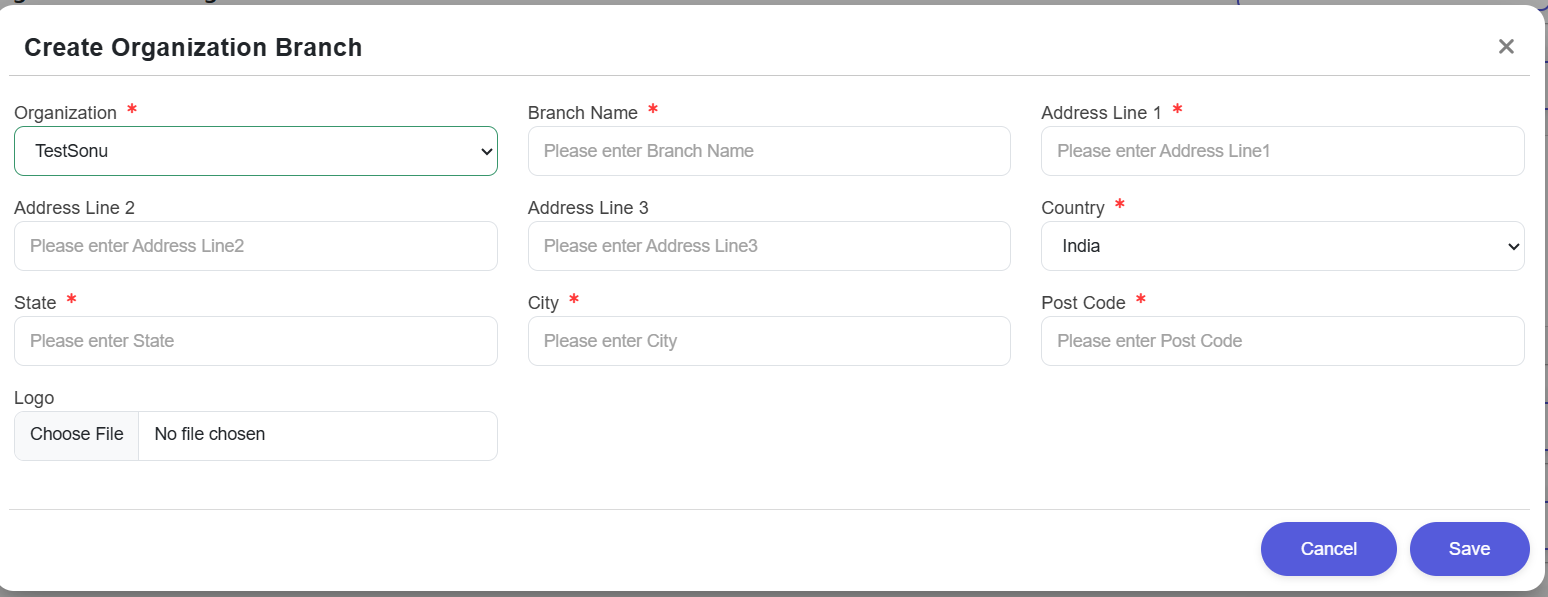
Task: Click the Country label text
Action: tap(1072, 208)
